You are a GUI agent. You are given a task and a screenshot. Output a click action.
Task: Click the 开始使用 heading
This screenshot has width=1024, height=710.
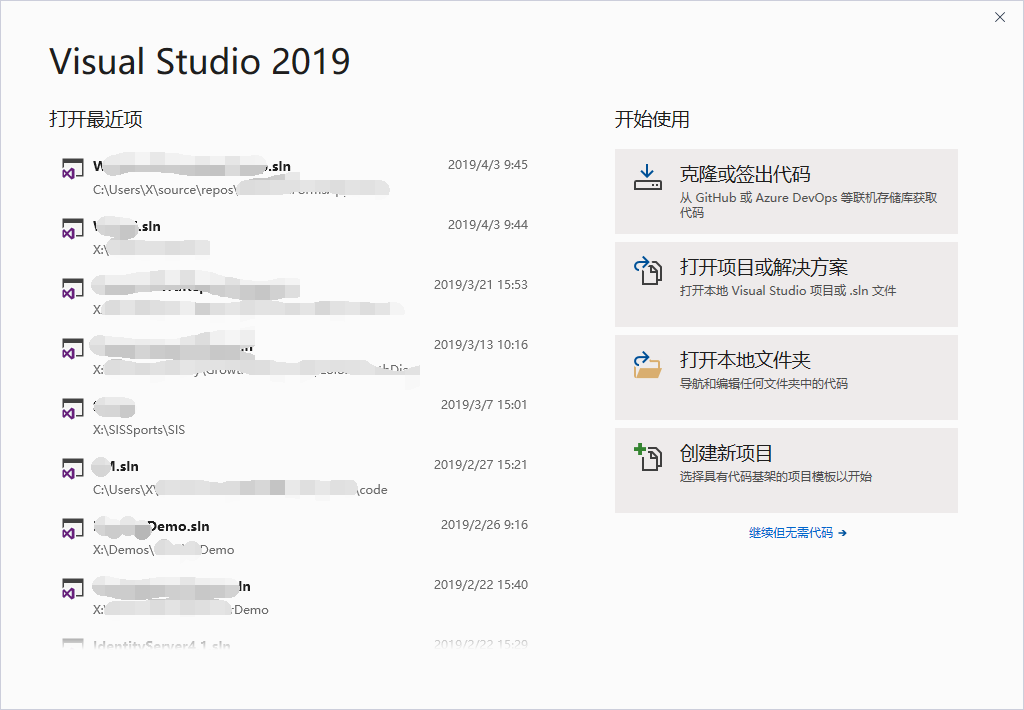tap(652, 120)
